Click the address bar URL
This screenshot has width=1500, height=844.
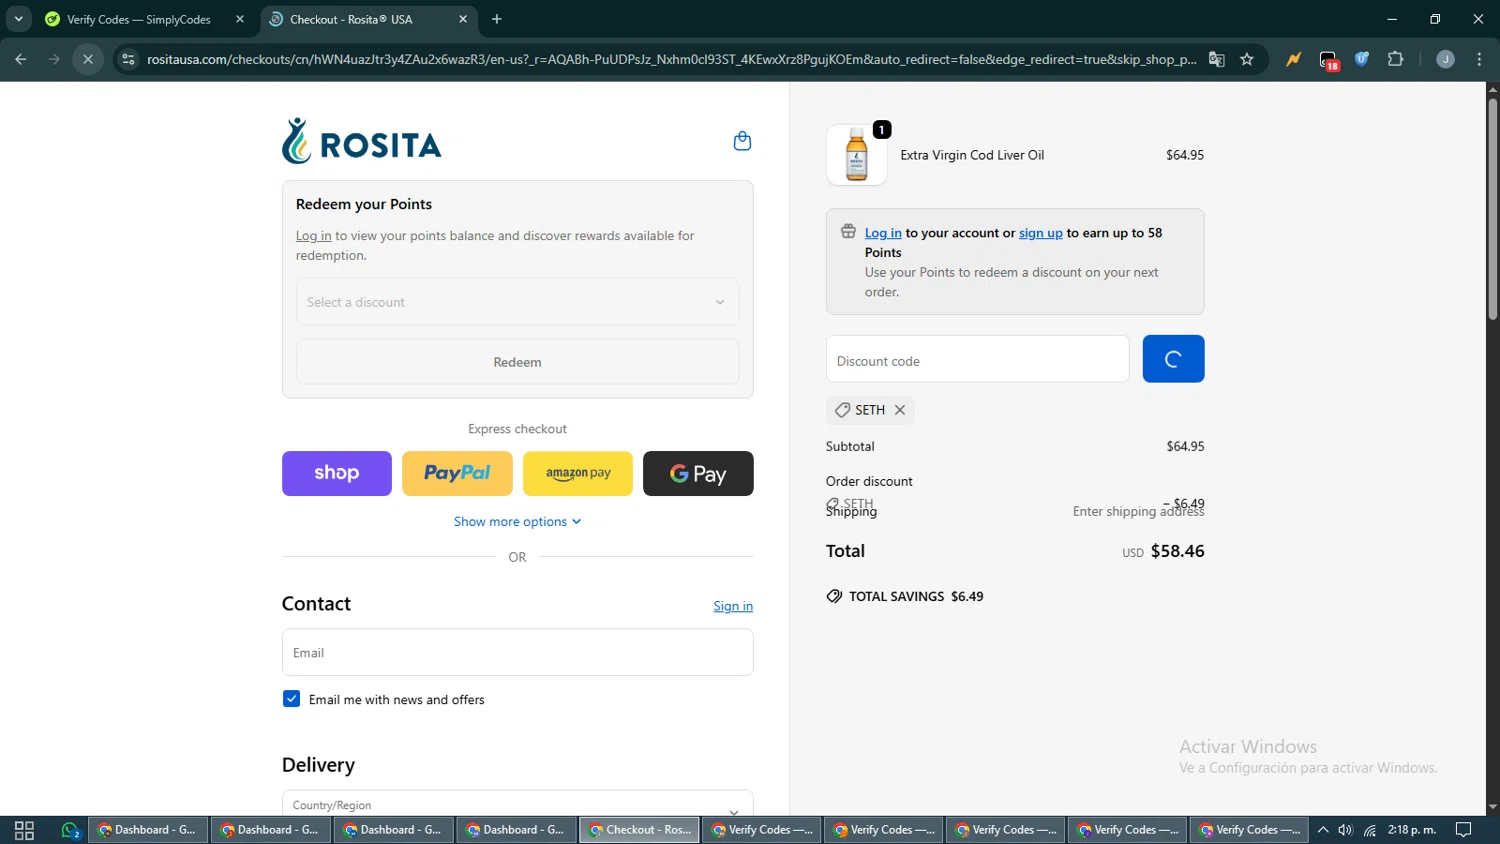tap(671, 59)
